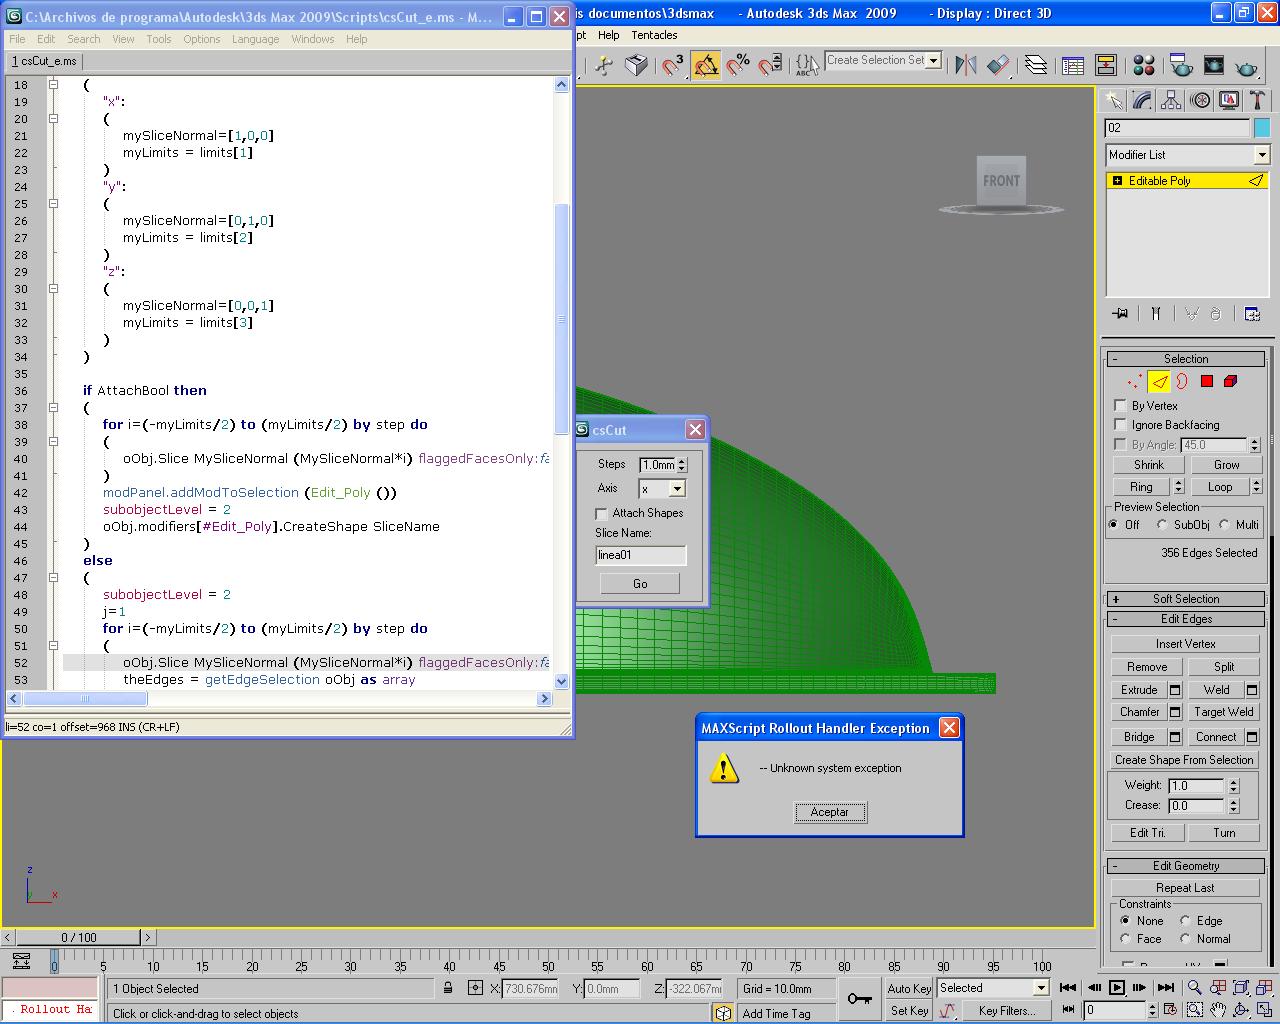Screen dimensions: 1280x1024
Task: Select the Mirror tool
Action: 965,65
